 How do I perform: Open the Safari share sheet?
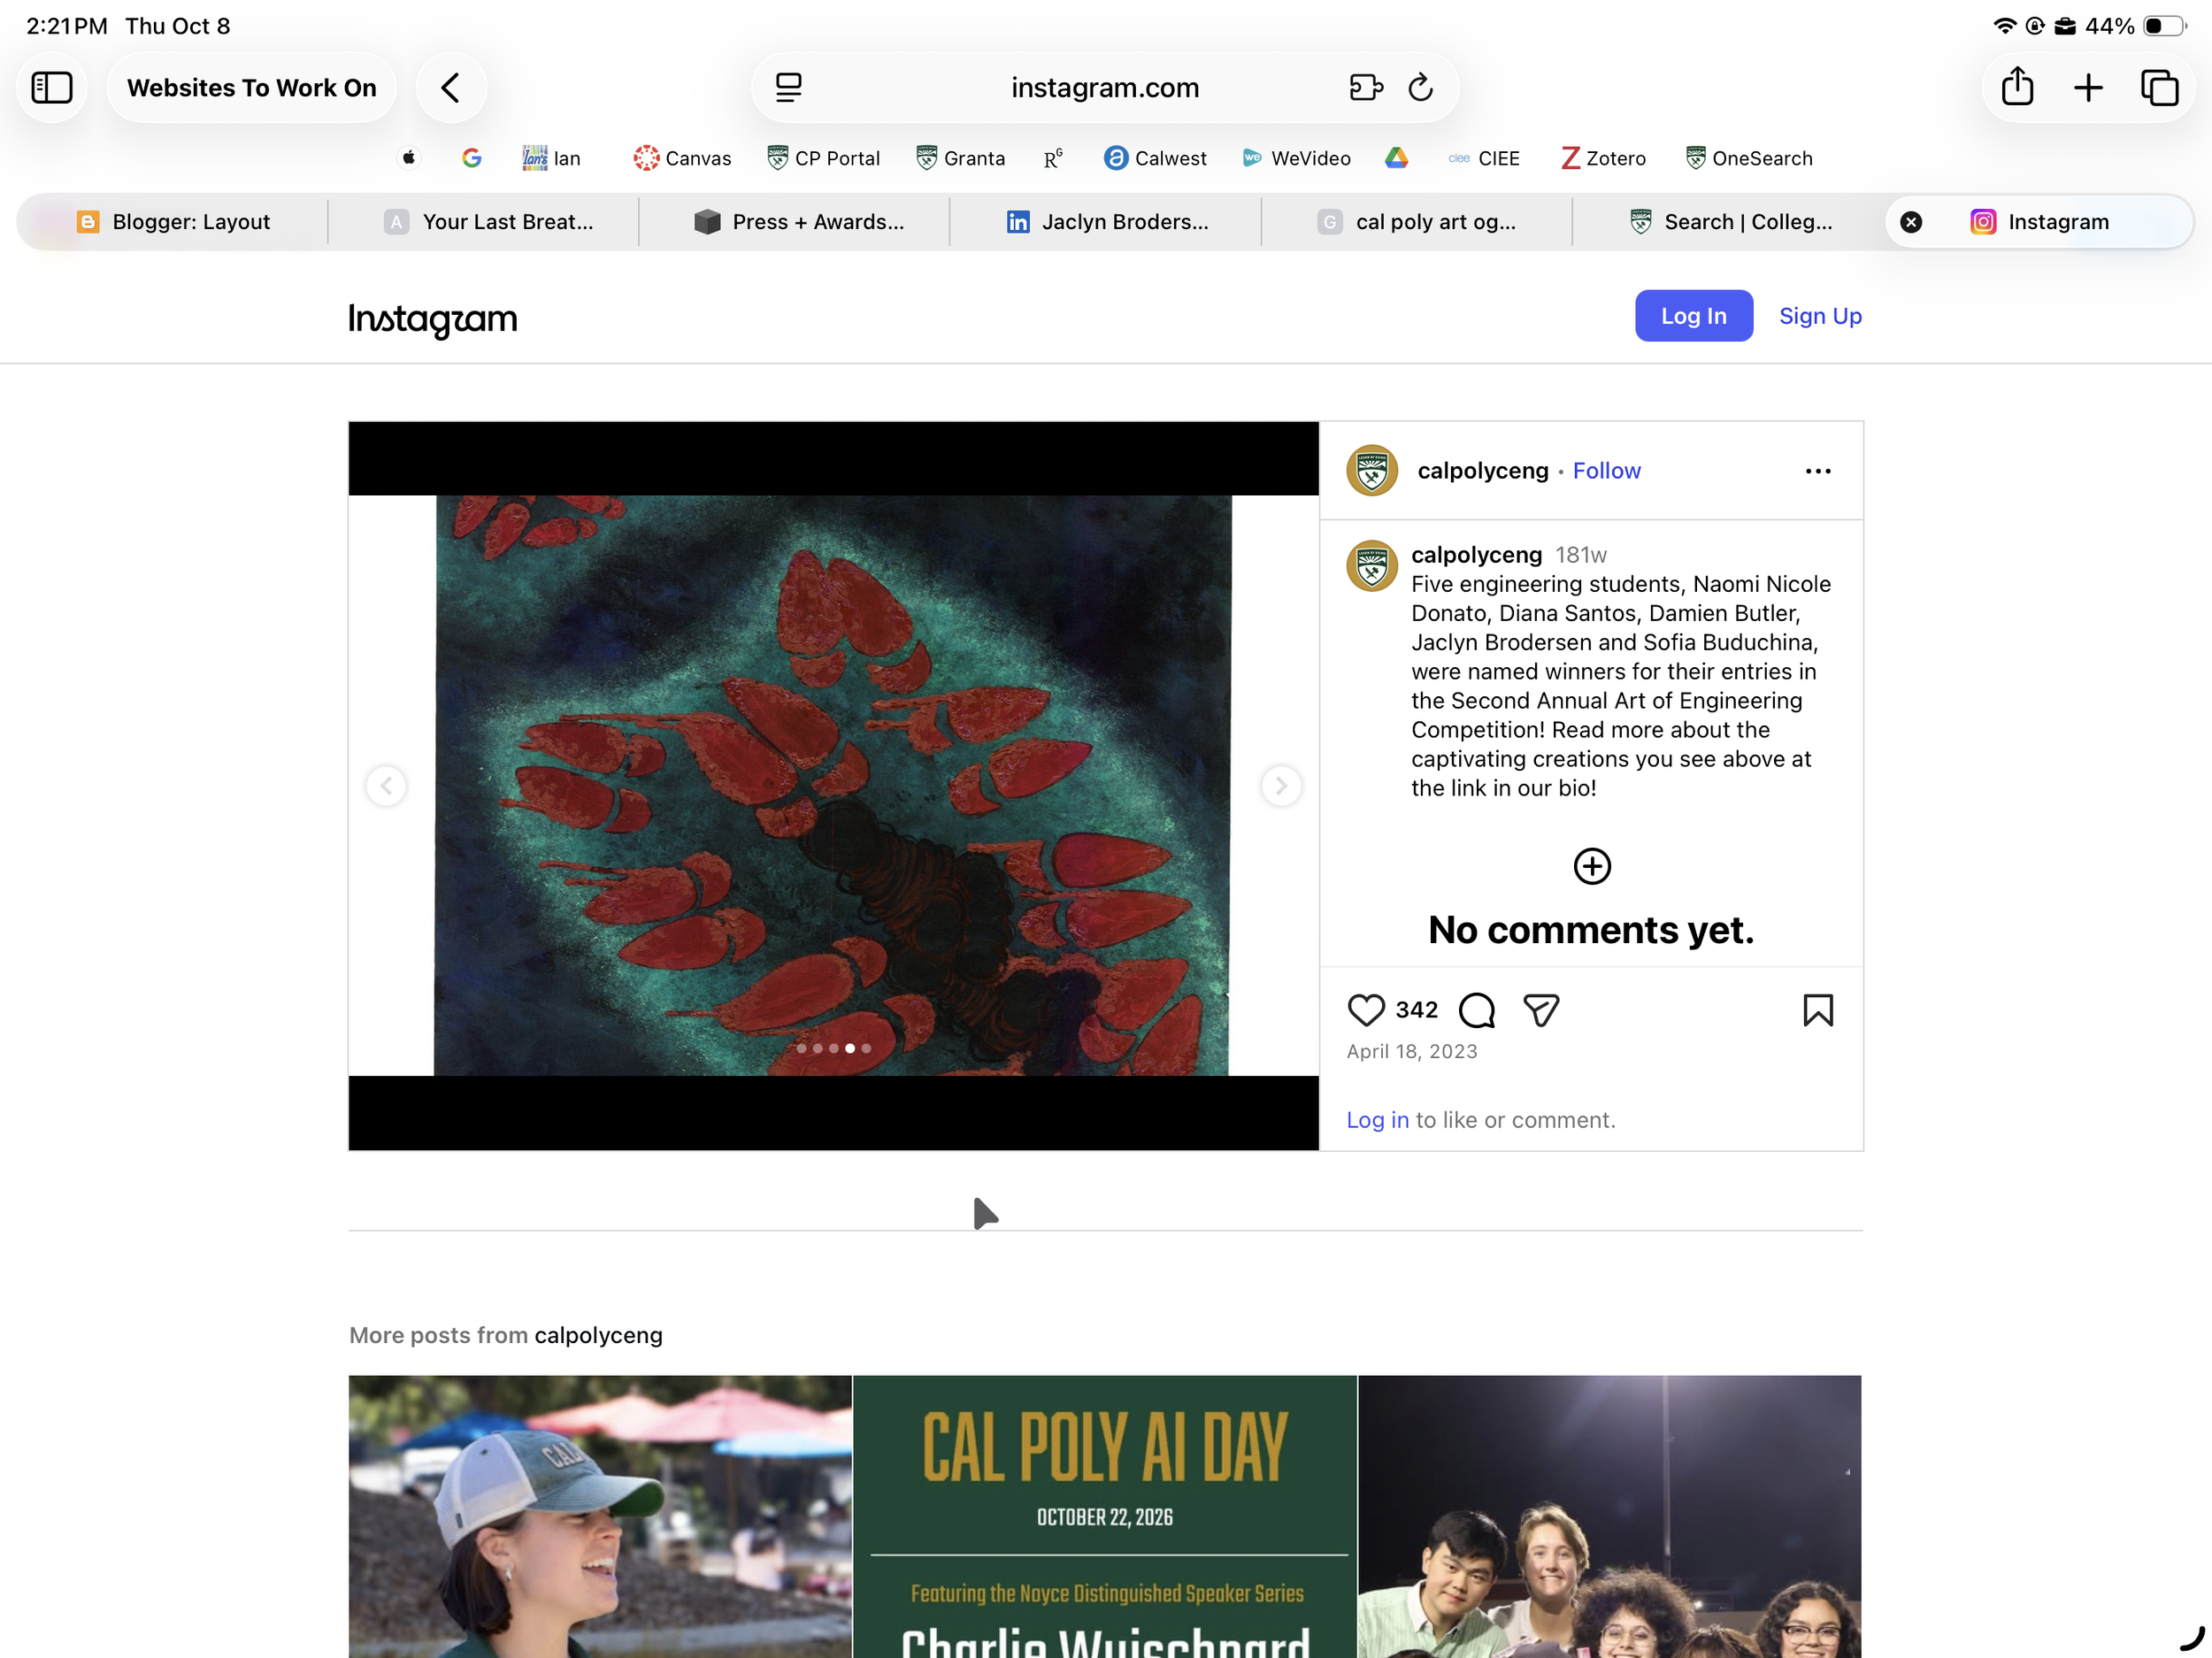coord(2017,86)
